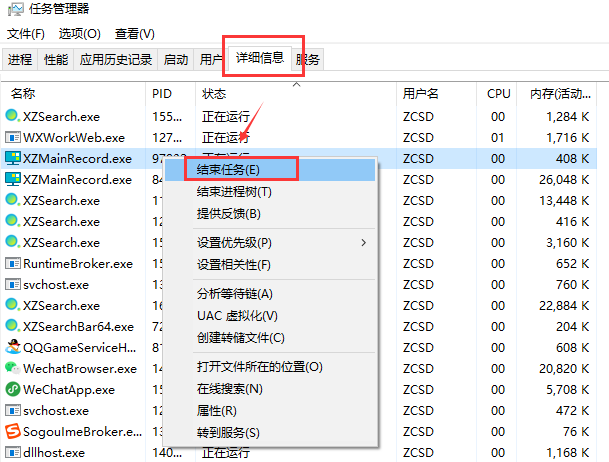609x462 pixels.
Task: Click the XZSearch.exe icon using 22,884 K
Action: 12,305
